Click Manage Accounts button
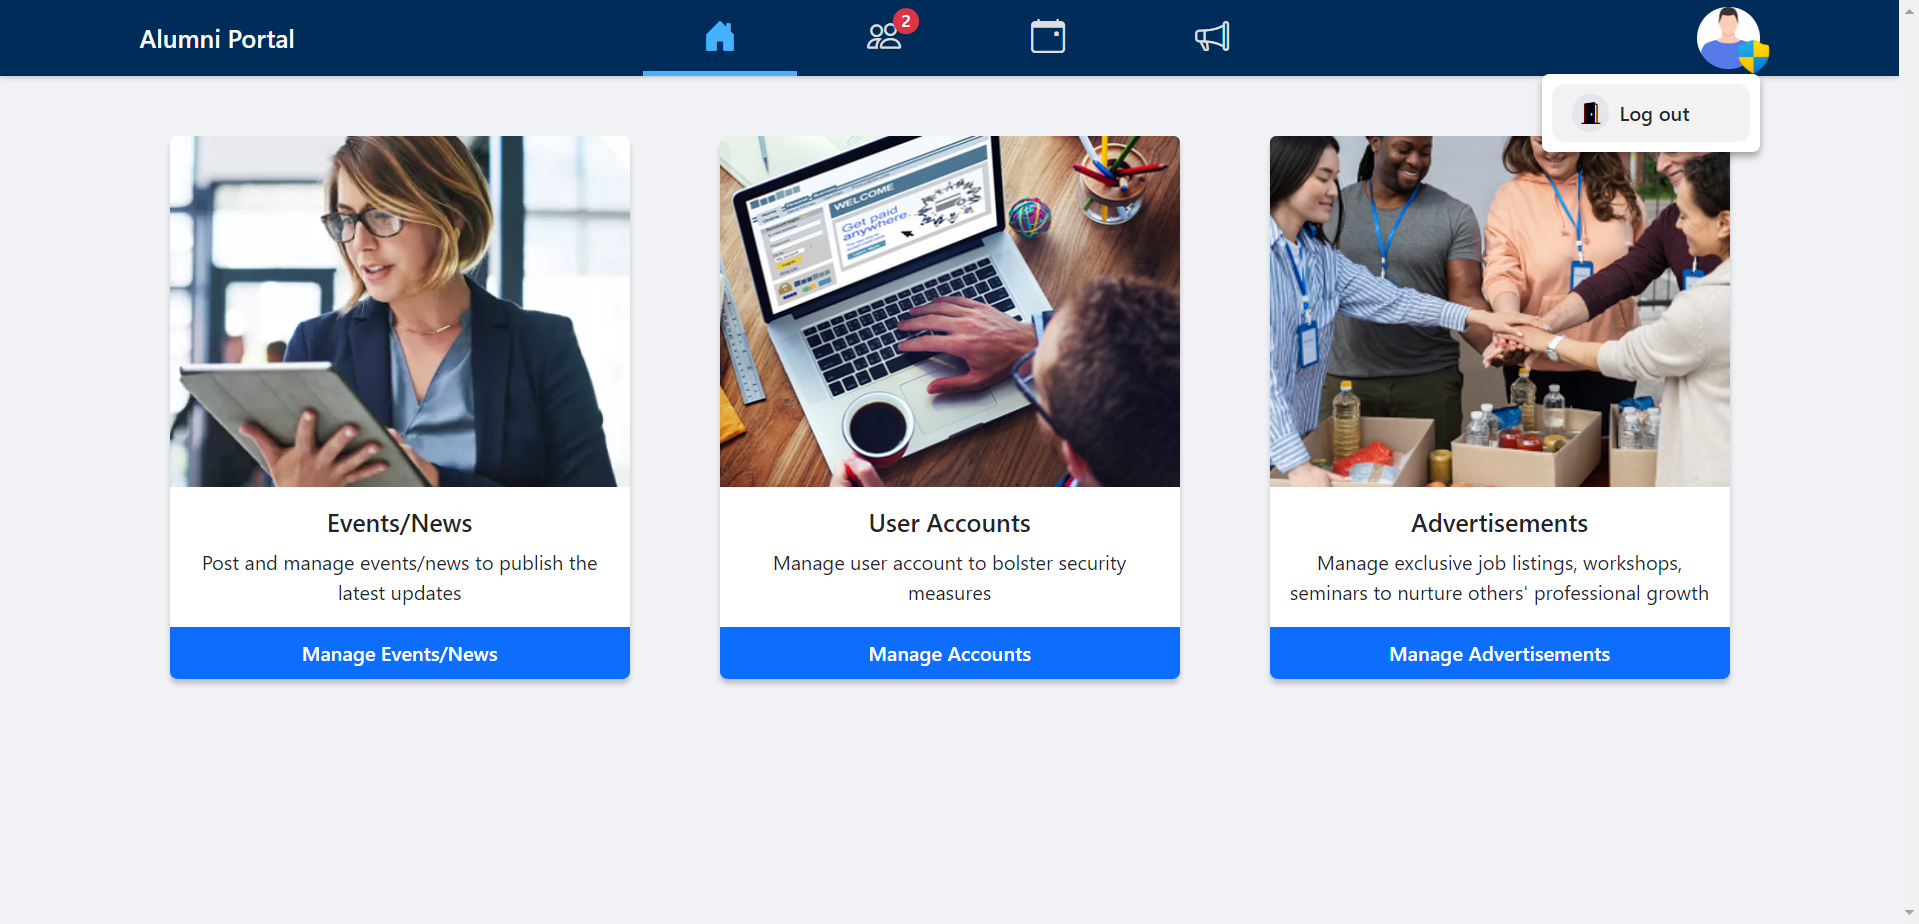This screenshot has width=1919, height=924. pos(950,653)
